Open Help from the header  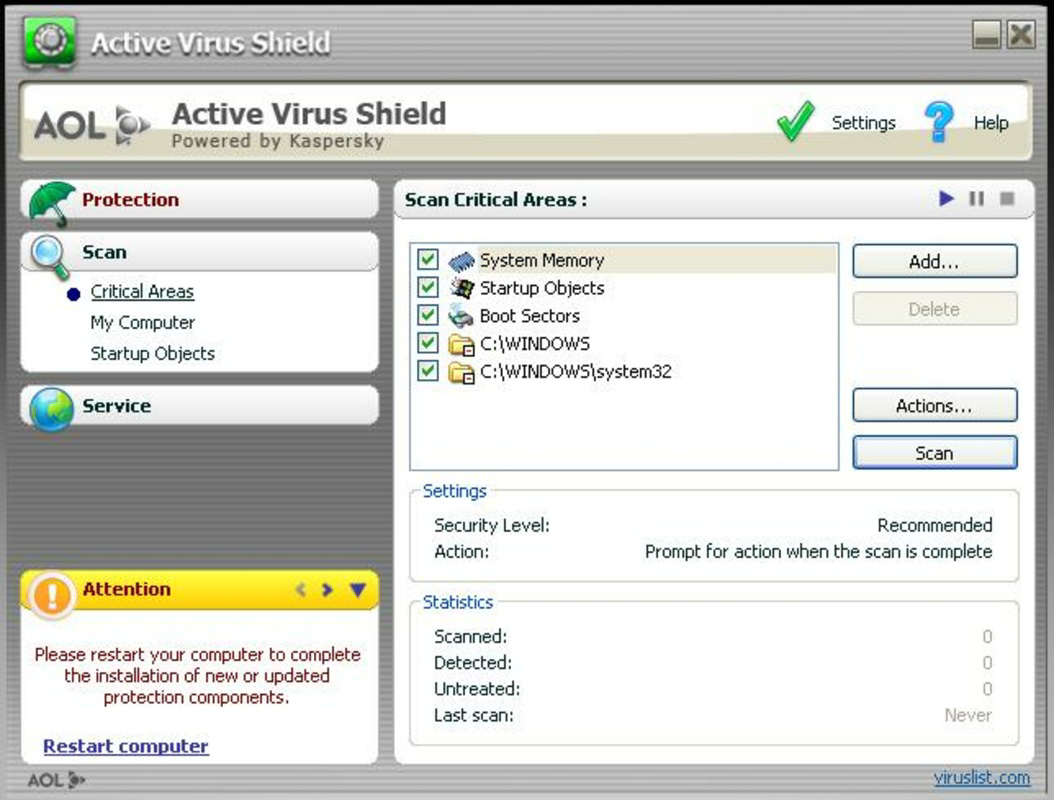click(991, 123)
